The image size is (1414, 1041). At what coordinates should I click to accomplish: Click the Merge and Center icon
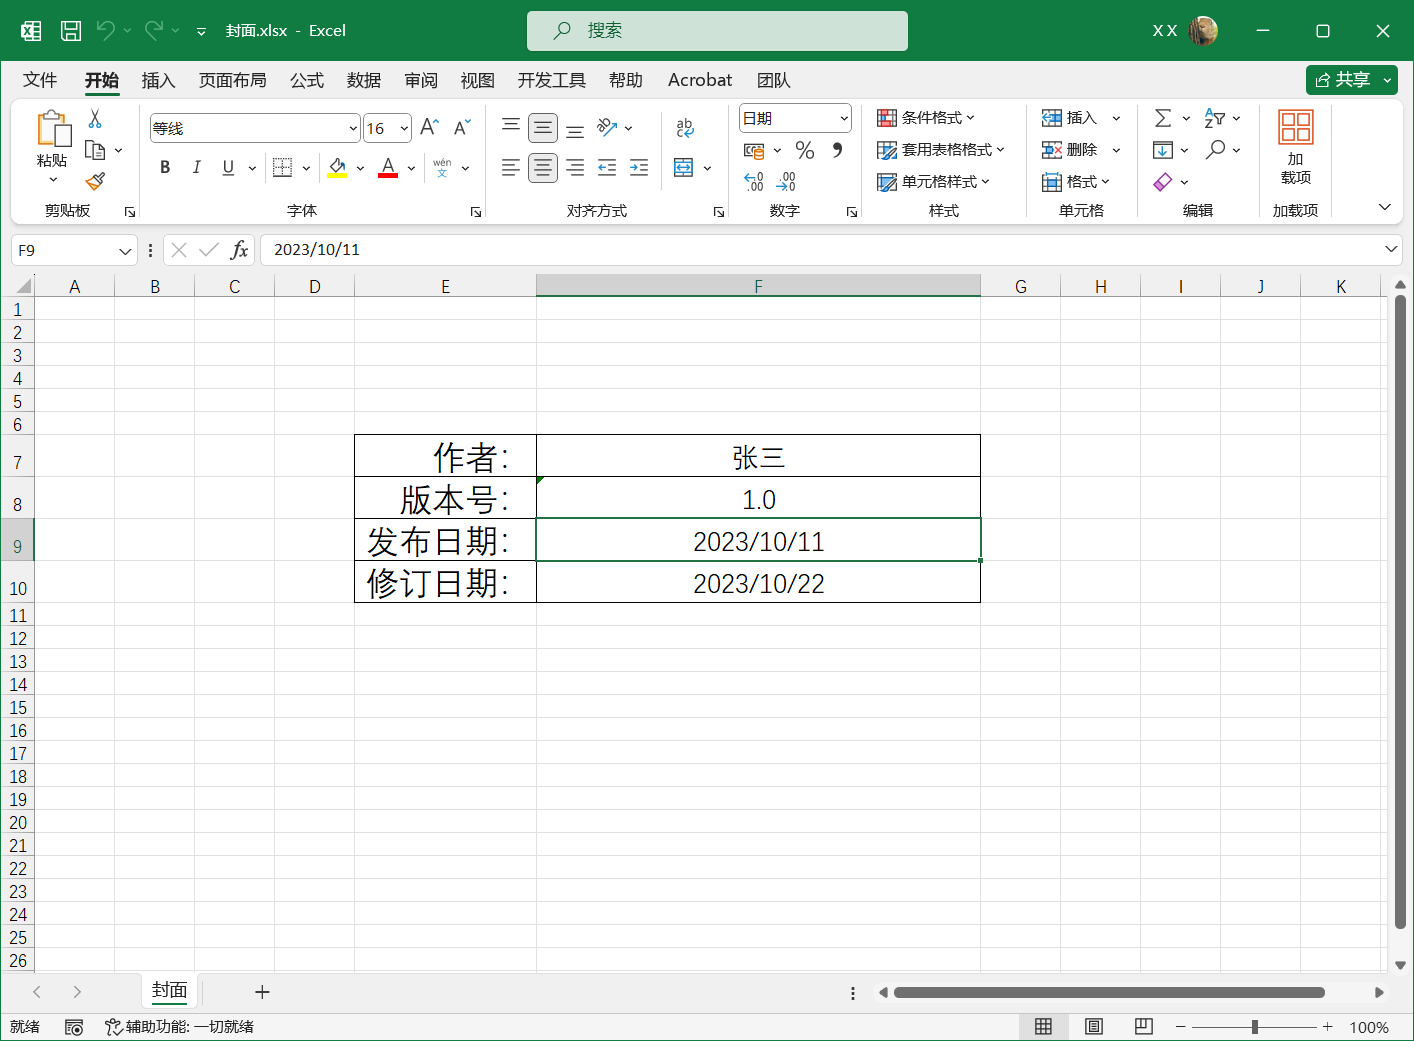click(685, 168)
